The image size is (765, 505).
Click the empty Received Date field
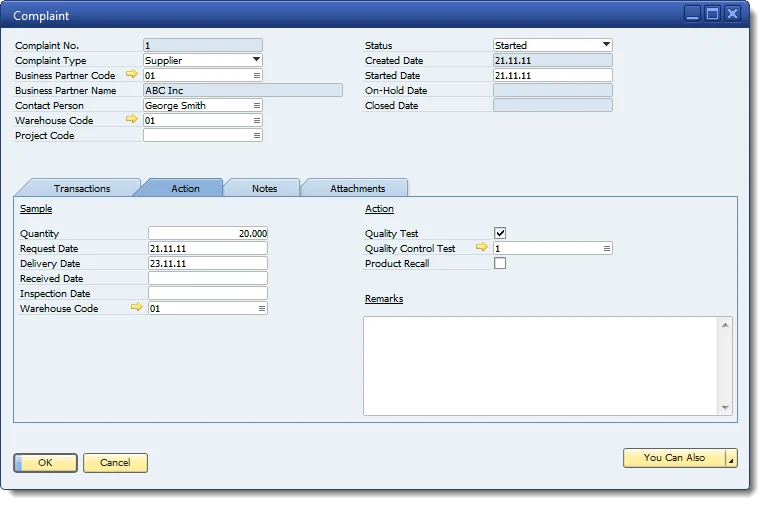tap(208, 279)
